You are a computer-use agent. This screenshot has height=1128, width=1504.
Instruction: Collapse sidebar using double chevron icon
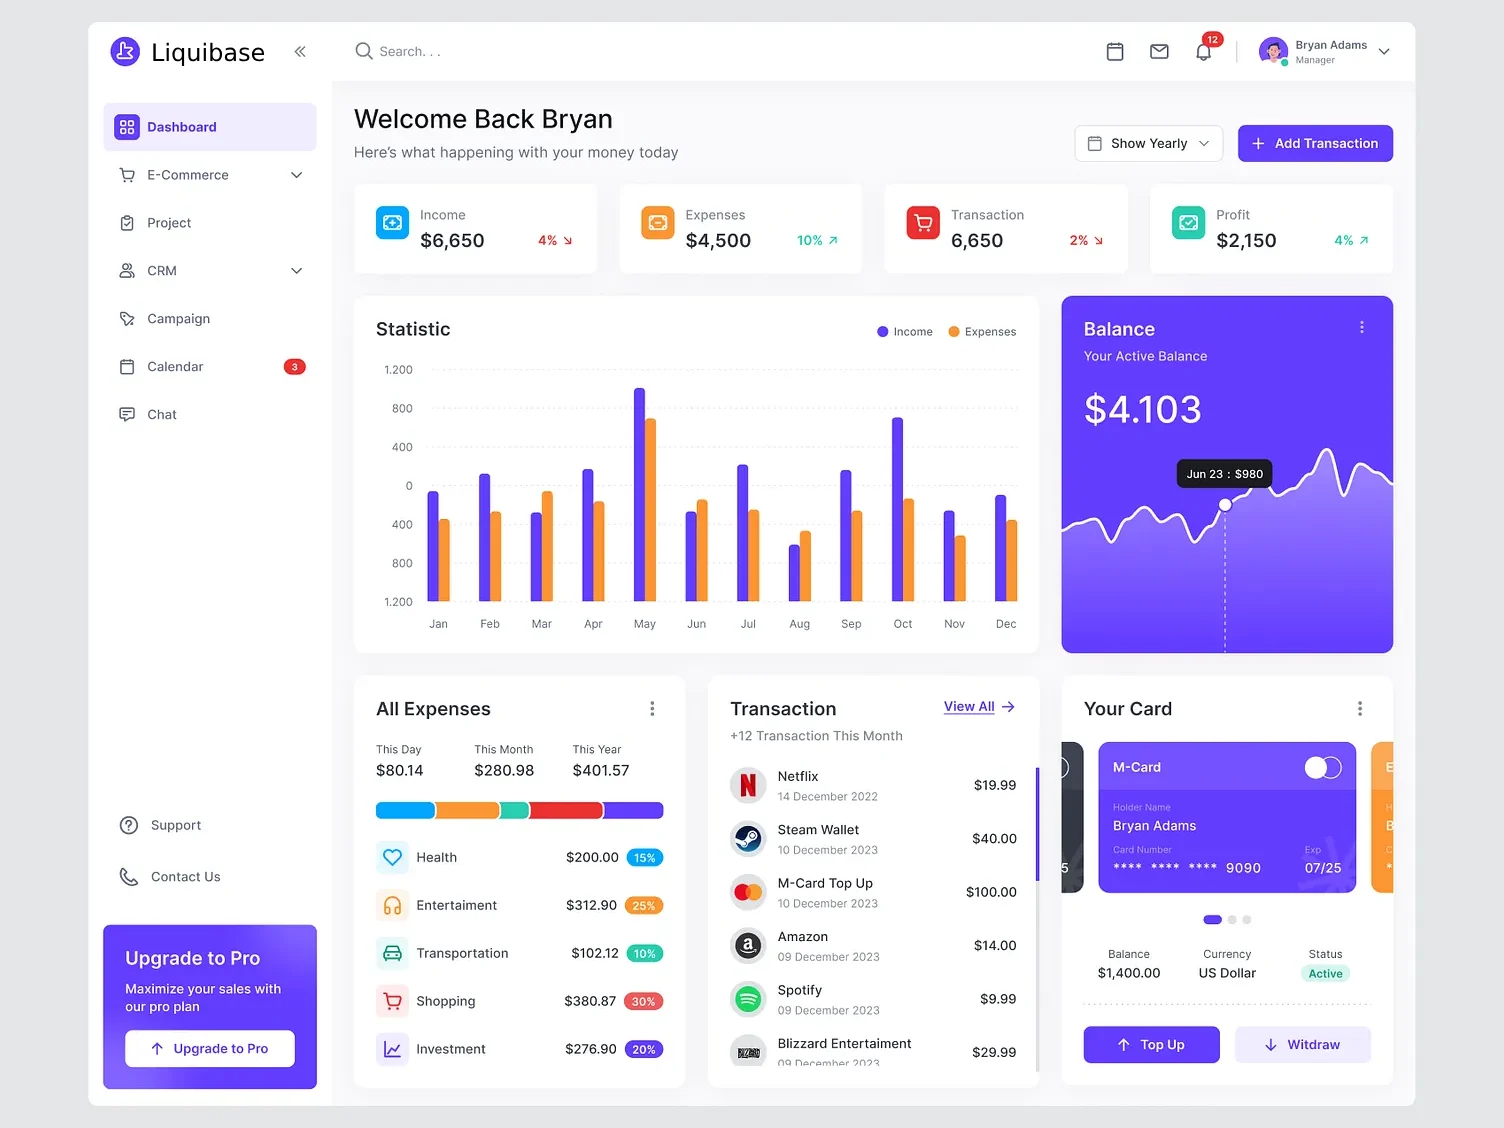pyautogui.click(x=300, y=52)
